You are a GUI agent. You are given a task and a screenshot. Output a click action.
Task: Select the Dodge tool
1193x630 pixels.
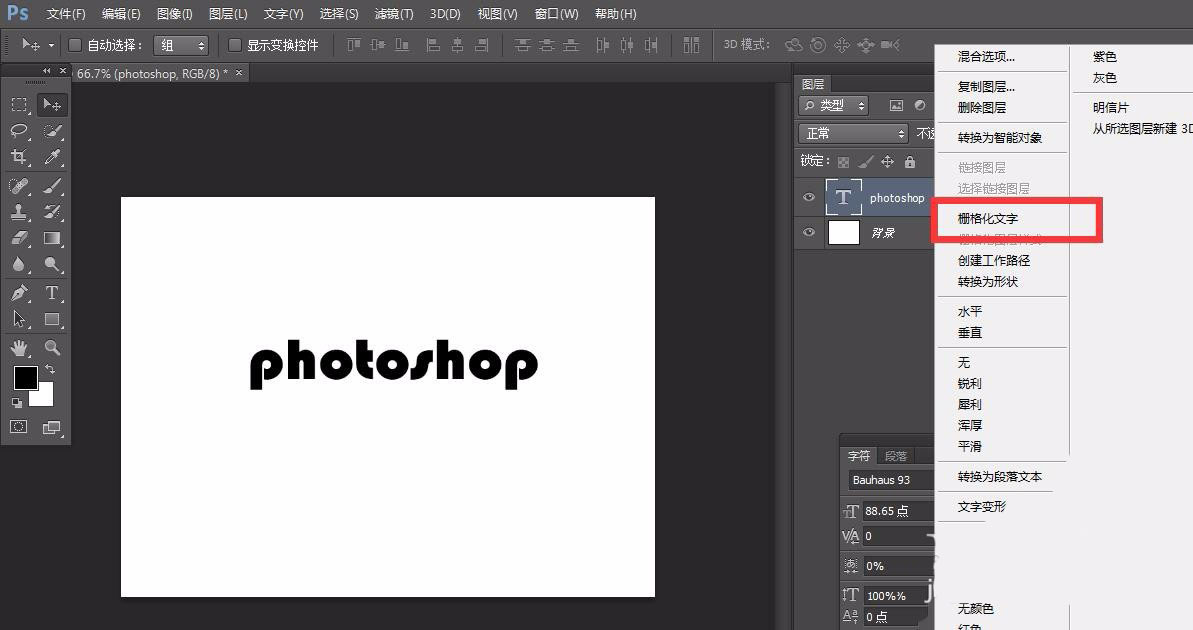click(52, 264)
